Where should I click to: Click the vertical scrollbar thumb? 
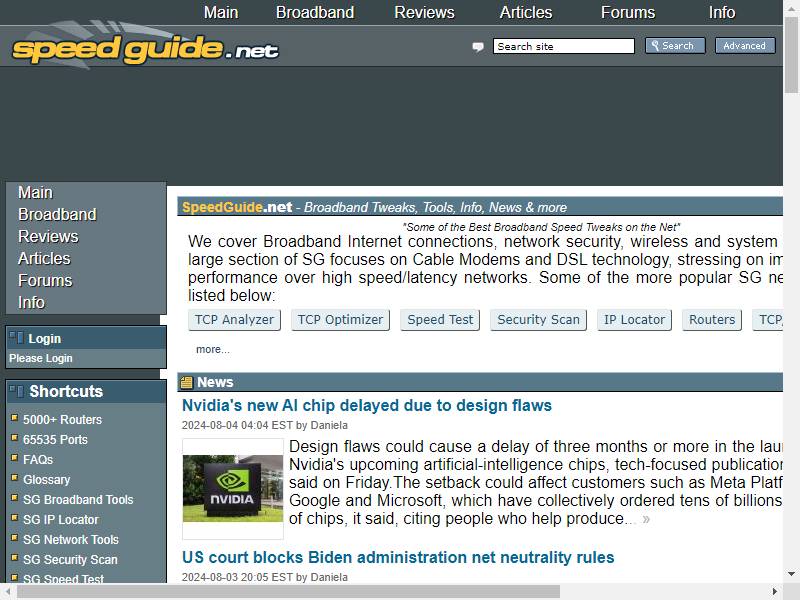[791, 55]
